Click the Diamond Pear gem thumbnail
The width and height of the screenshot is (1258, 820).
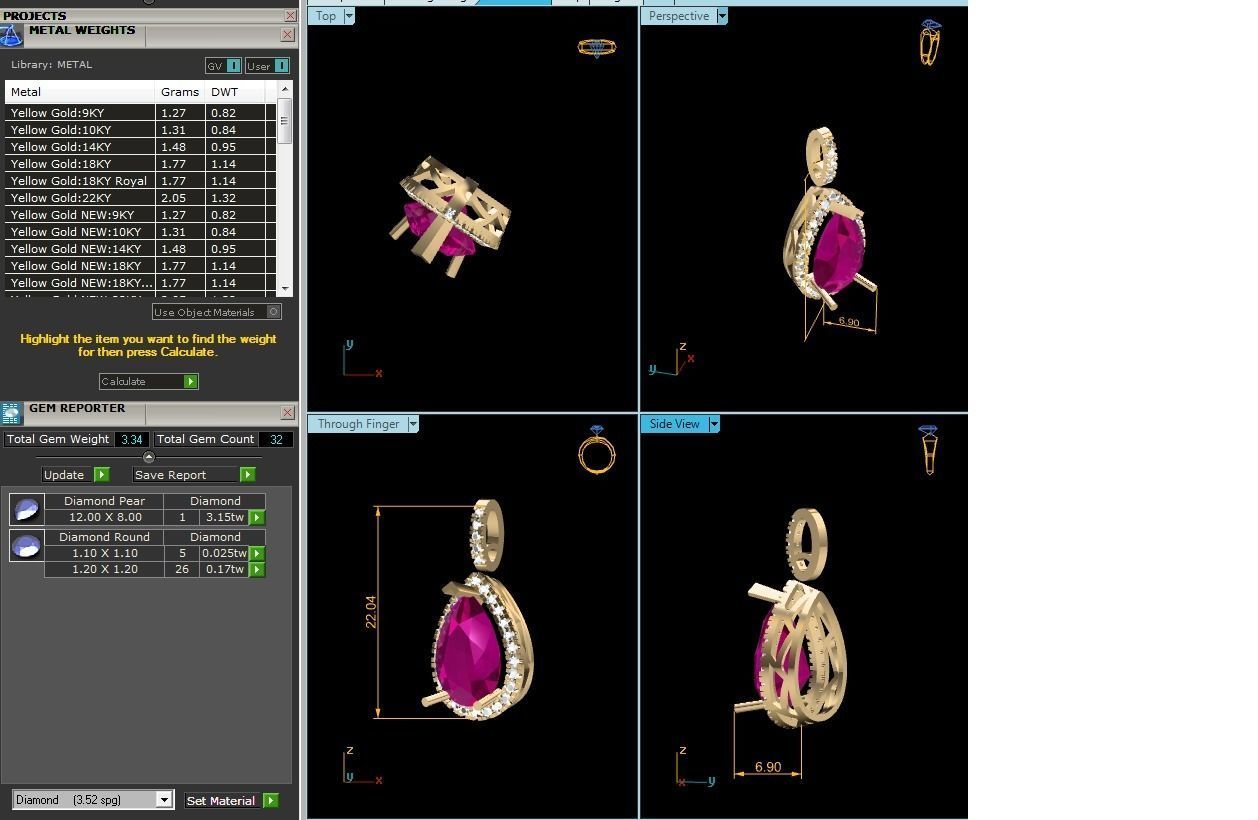[x=26, y=509]
